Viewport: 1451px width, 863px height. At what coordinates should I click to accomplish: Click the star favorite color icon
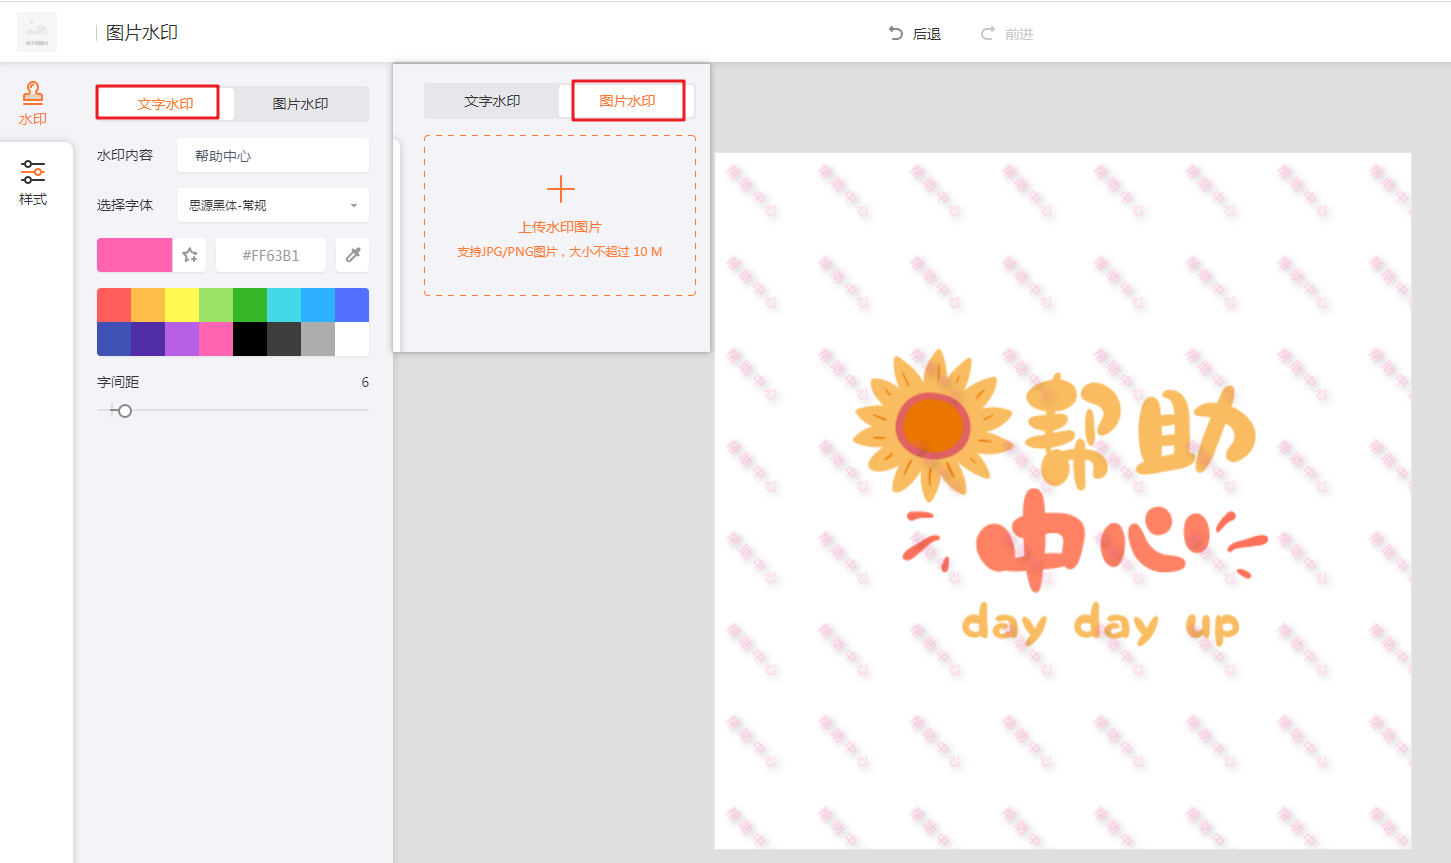tap(190, 255)
